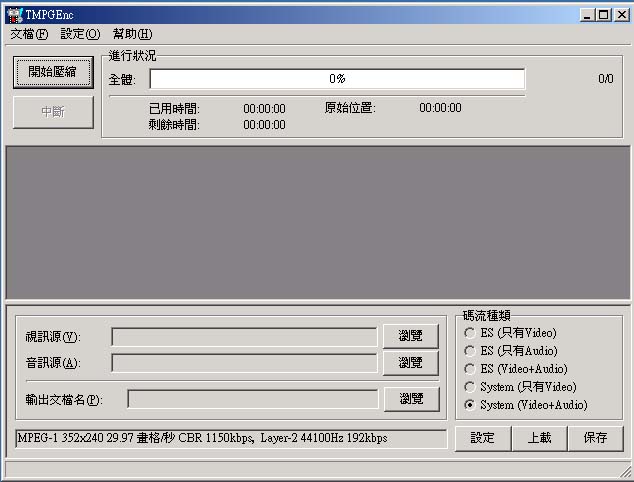This screenshot has height=482, width=634.
Task: Click the 0/0 counter text
Action: click(x=606, y=78)
